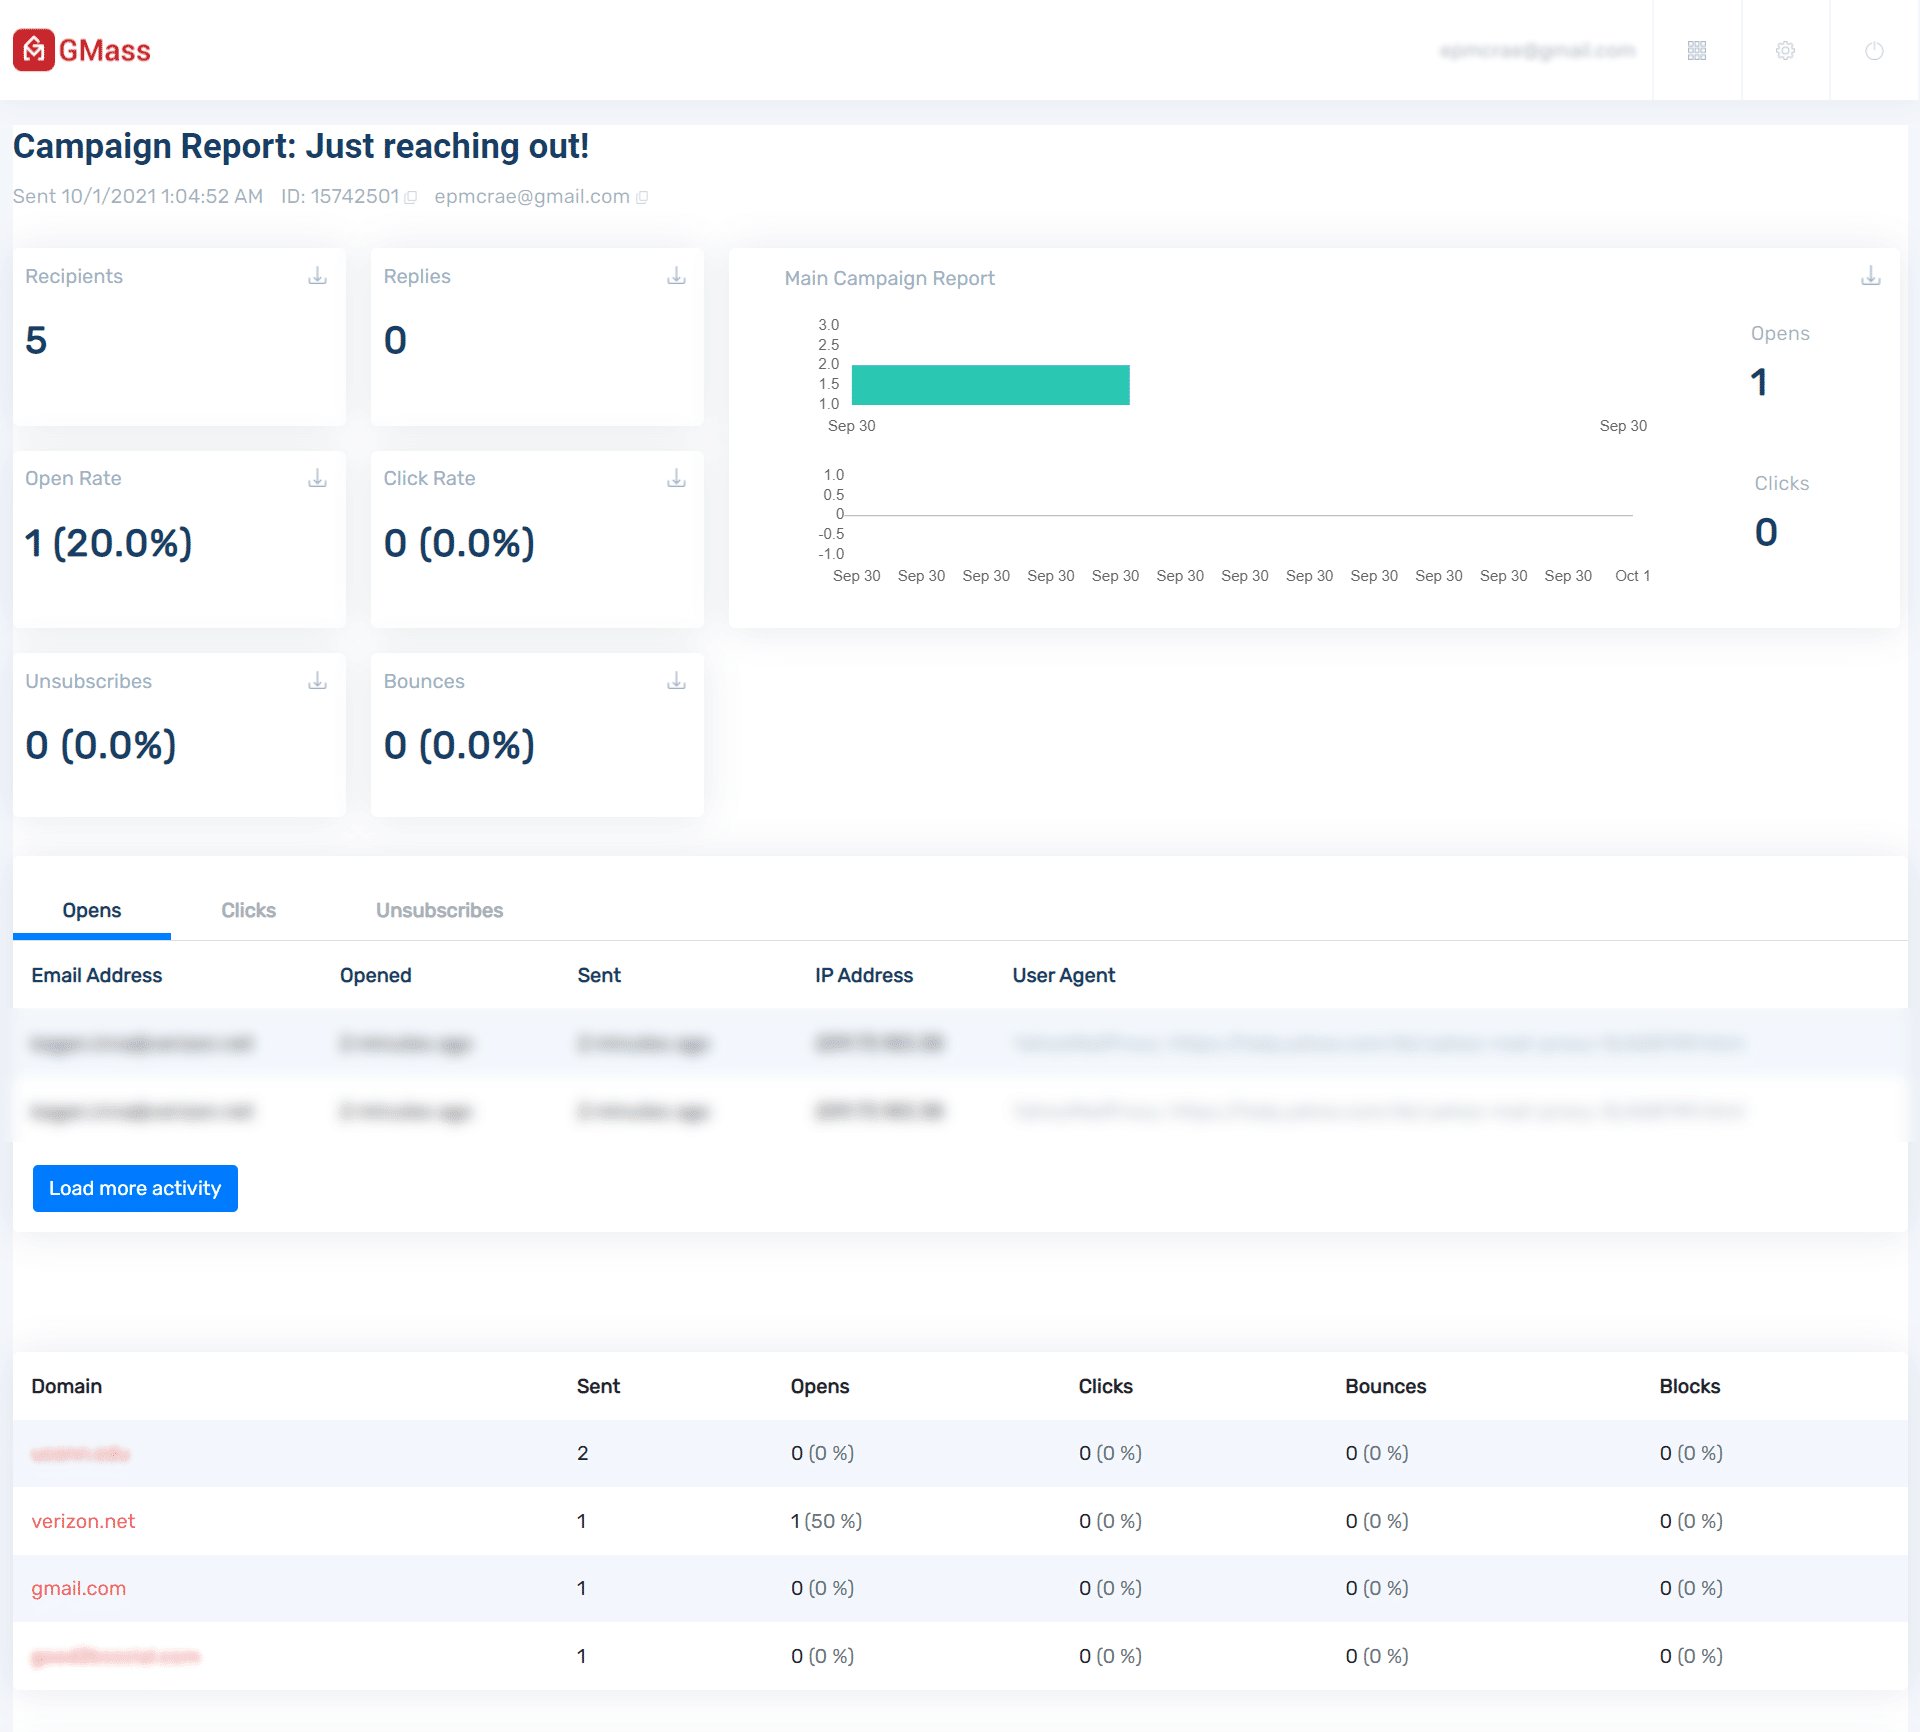Copy the epmcrae@gmail.com sender address
1920x1732 pixels.
click(x=642, y=197)
